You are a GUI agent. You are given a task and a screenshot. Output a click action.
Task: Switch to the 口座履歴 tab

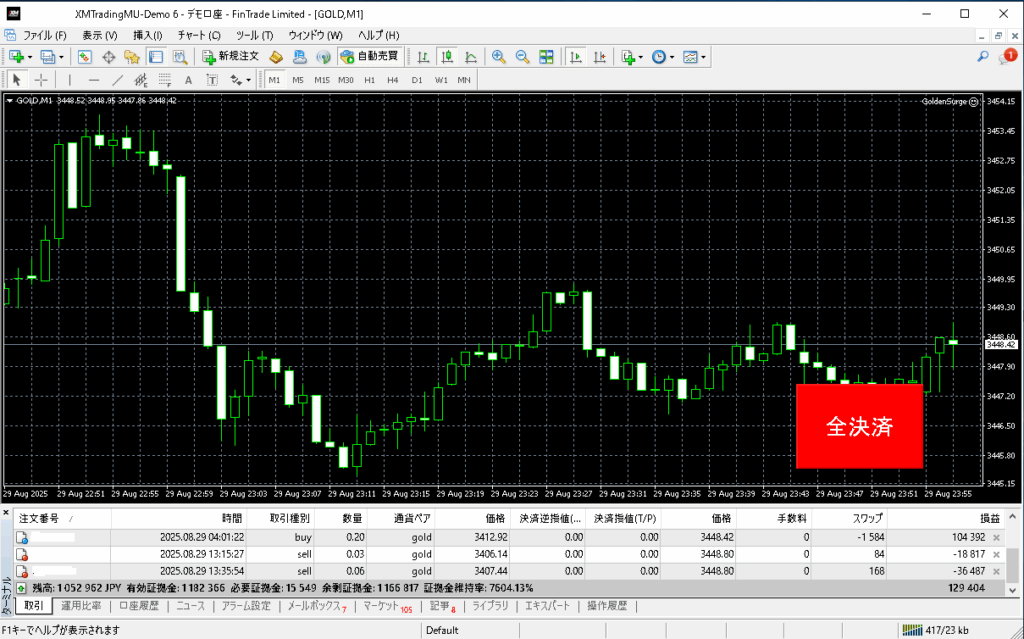click(x=138, y=606)
